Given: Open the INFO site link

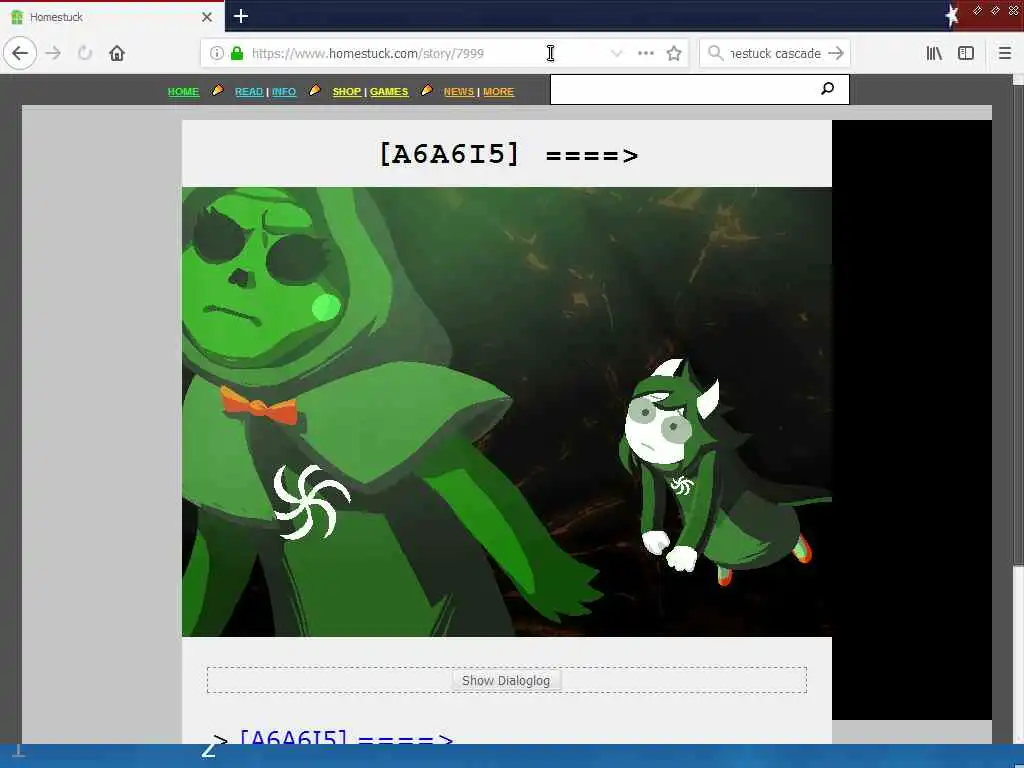Looking at the screenshot, I should click(284, 91).
